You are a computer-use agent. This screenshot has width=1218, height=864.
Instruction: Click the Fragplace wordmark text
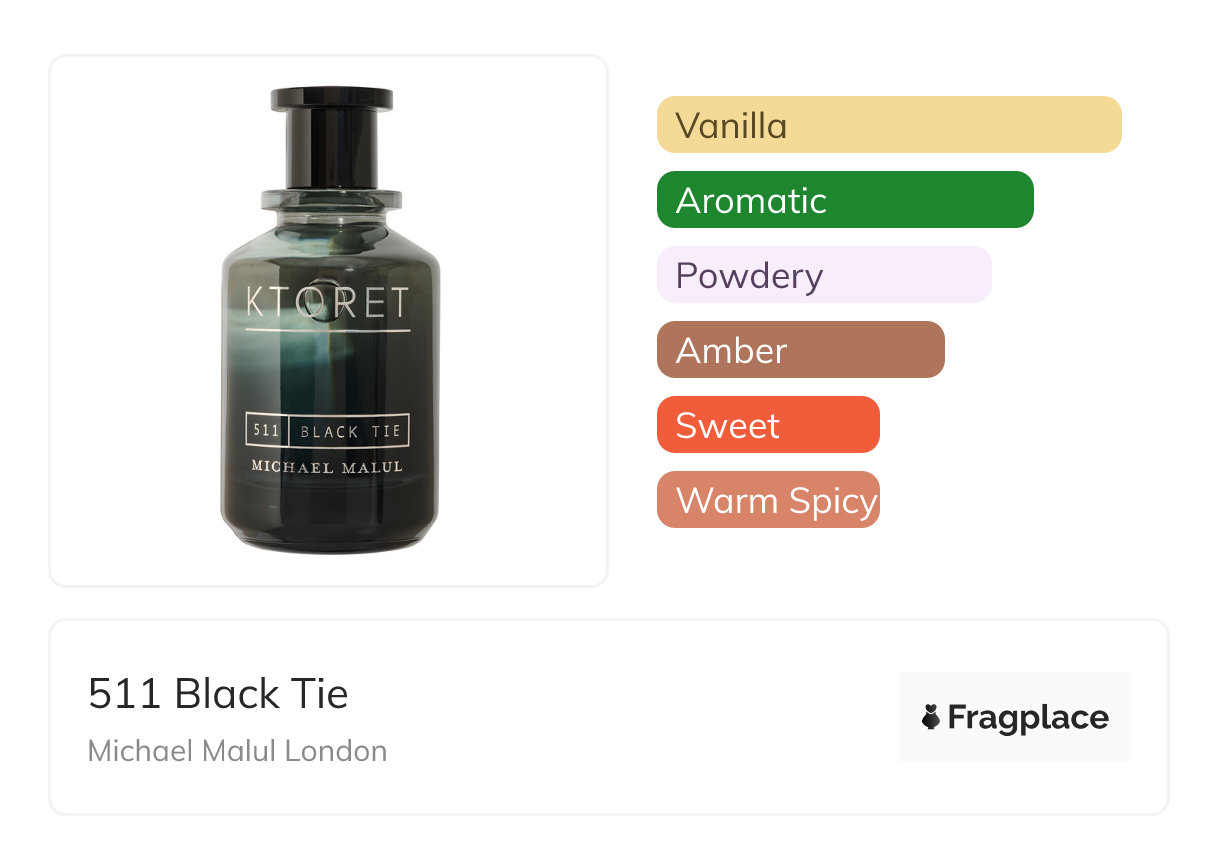coord(1028,717)
